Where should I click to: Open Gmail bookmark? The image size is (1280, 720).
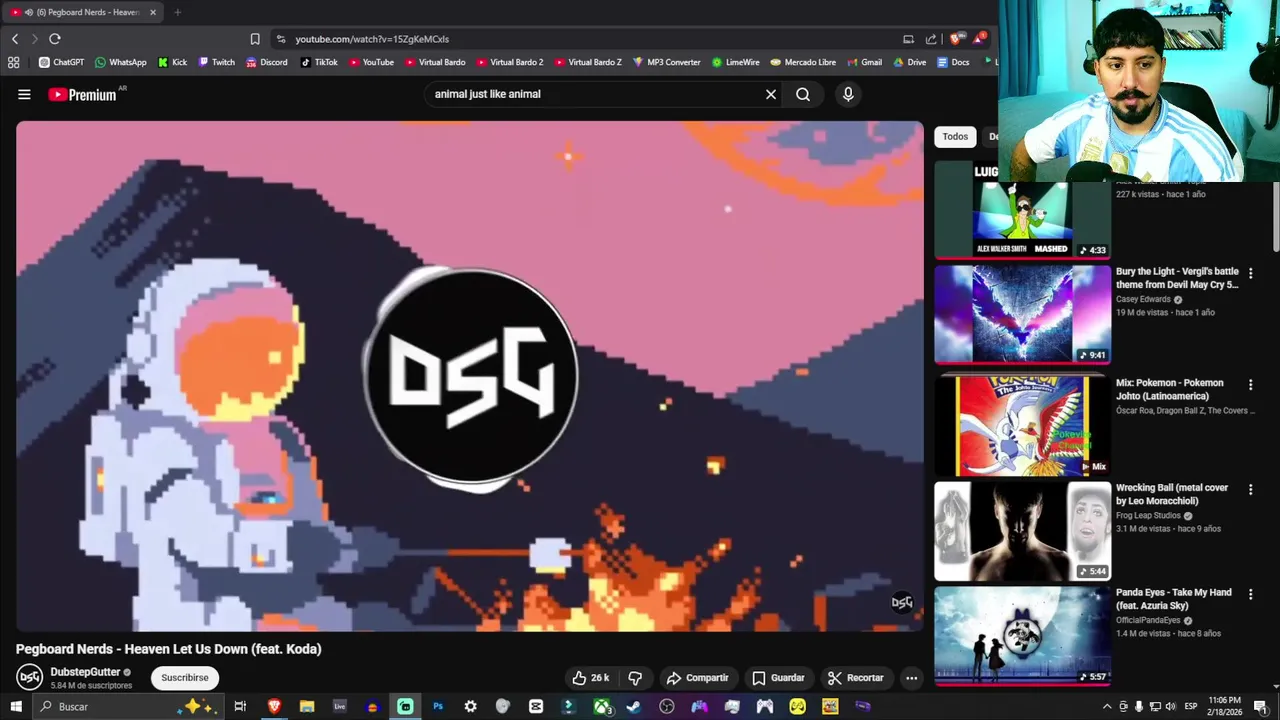tap(864, 62)
